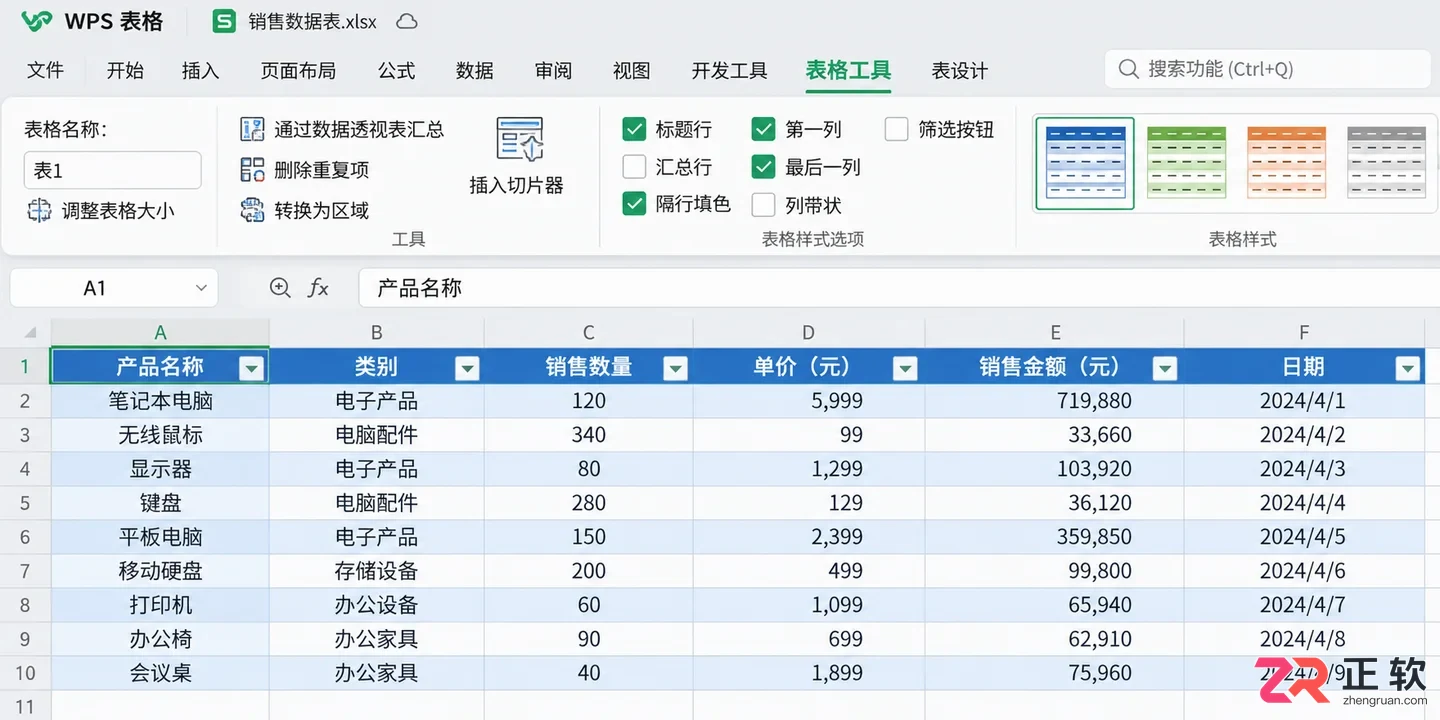The width and height of the screenshot is (1440, 720).
Task: Switch to the 开始 tab
Action: [x=125, y=70]
